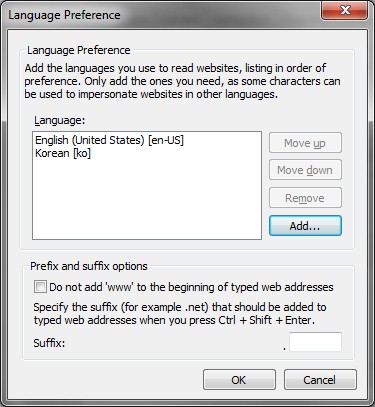Click the 'Add the languages you use' description text
This screenshot has height=407, width=375.
(182, 81)
